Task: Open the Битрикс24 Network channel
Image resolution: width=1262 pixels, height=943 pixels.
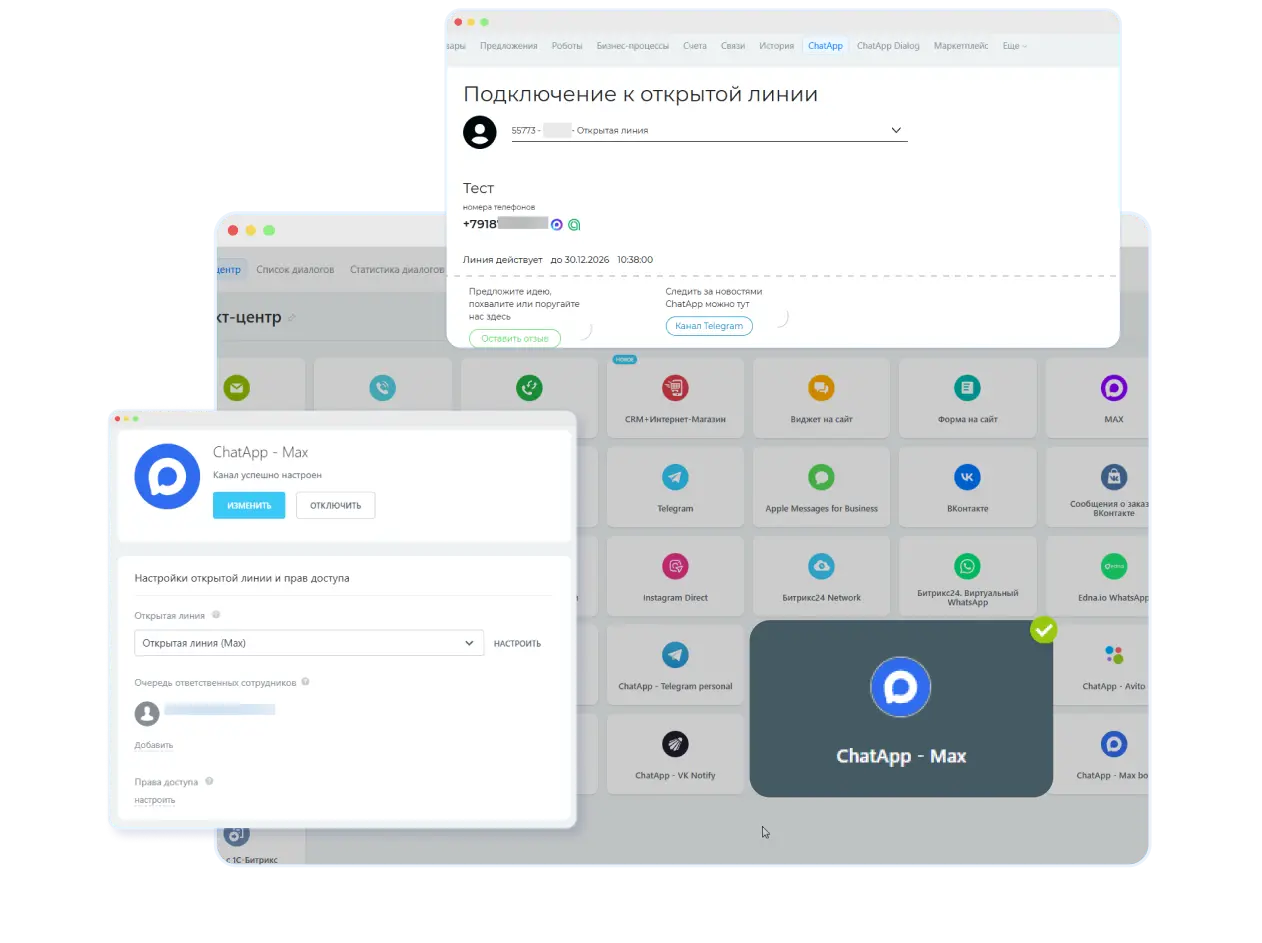Action: 821,575
